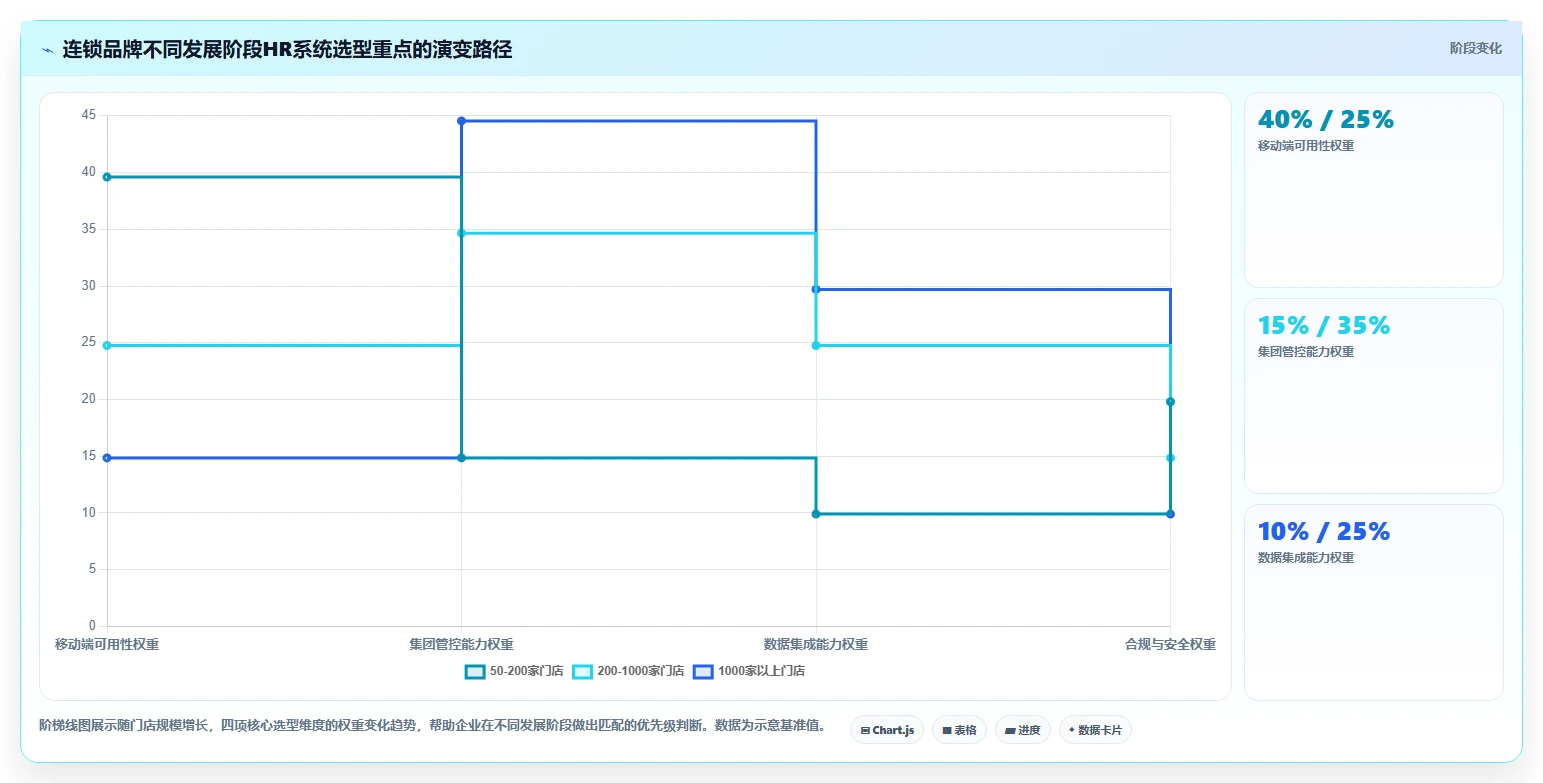Image resolution: width=1543 pixels, height=783 pixels.
Task: Click the 移动端可用性权重 x-axis label
Action: coord(107,644)
